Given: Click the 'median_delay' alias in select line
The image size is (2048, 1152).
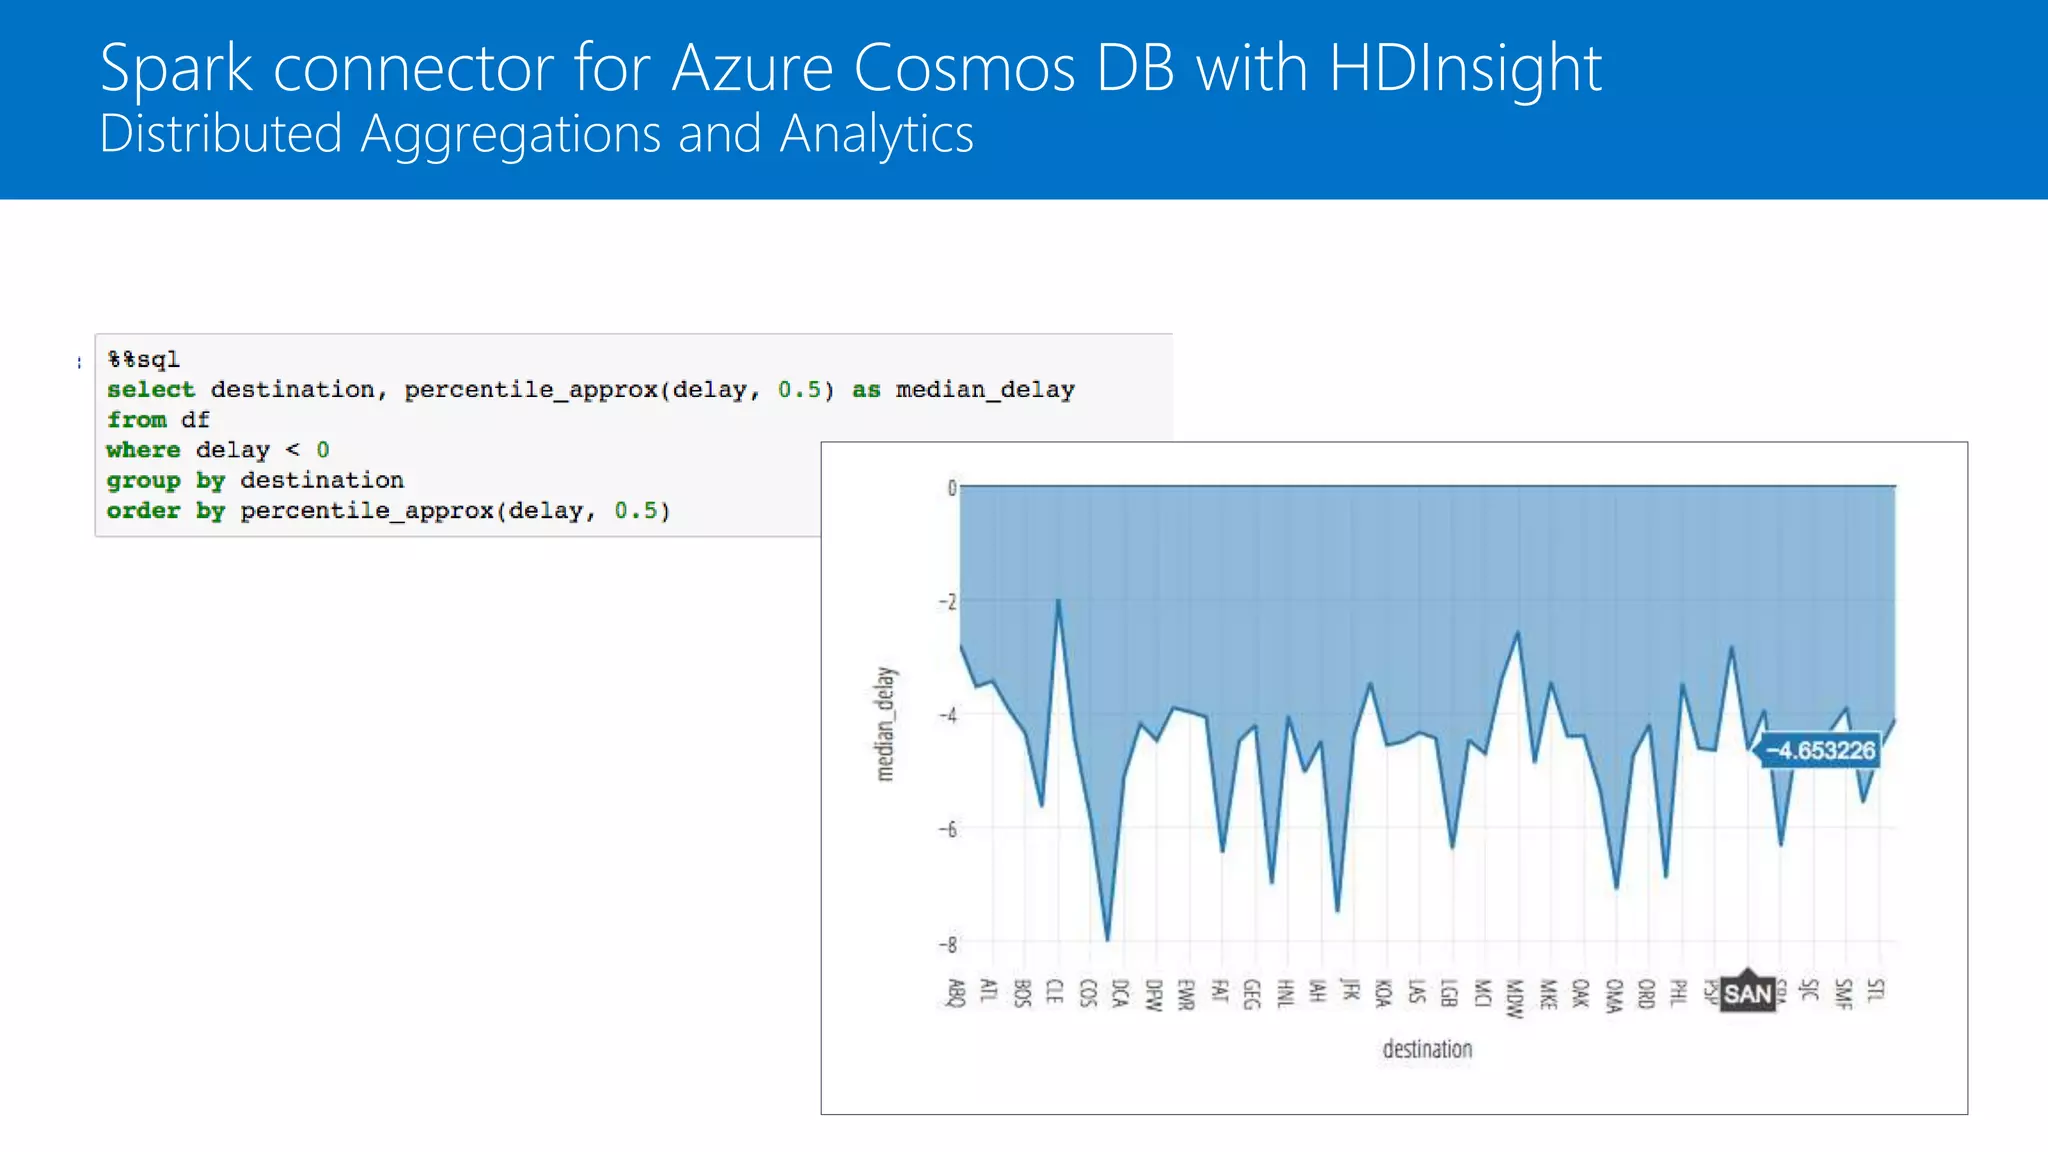Looking at the screenshot, I should tap(985, 390).
